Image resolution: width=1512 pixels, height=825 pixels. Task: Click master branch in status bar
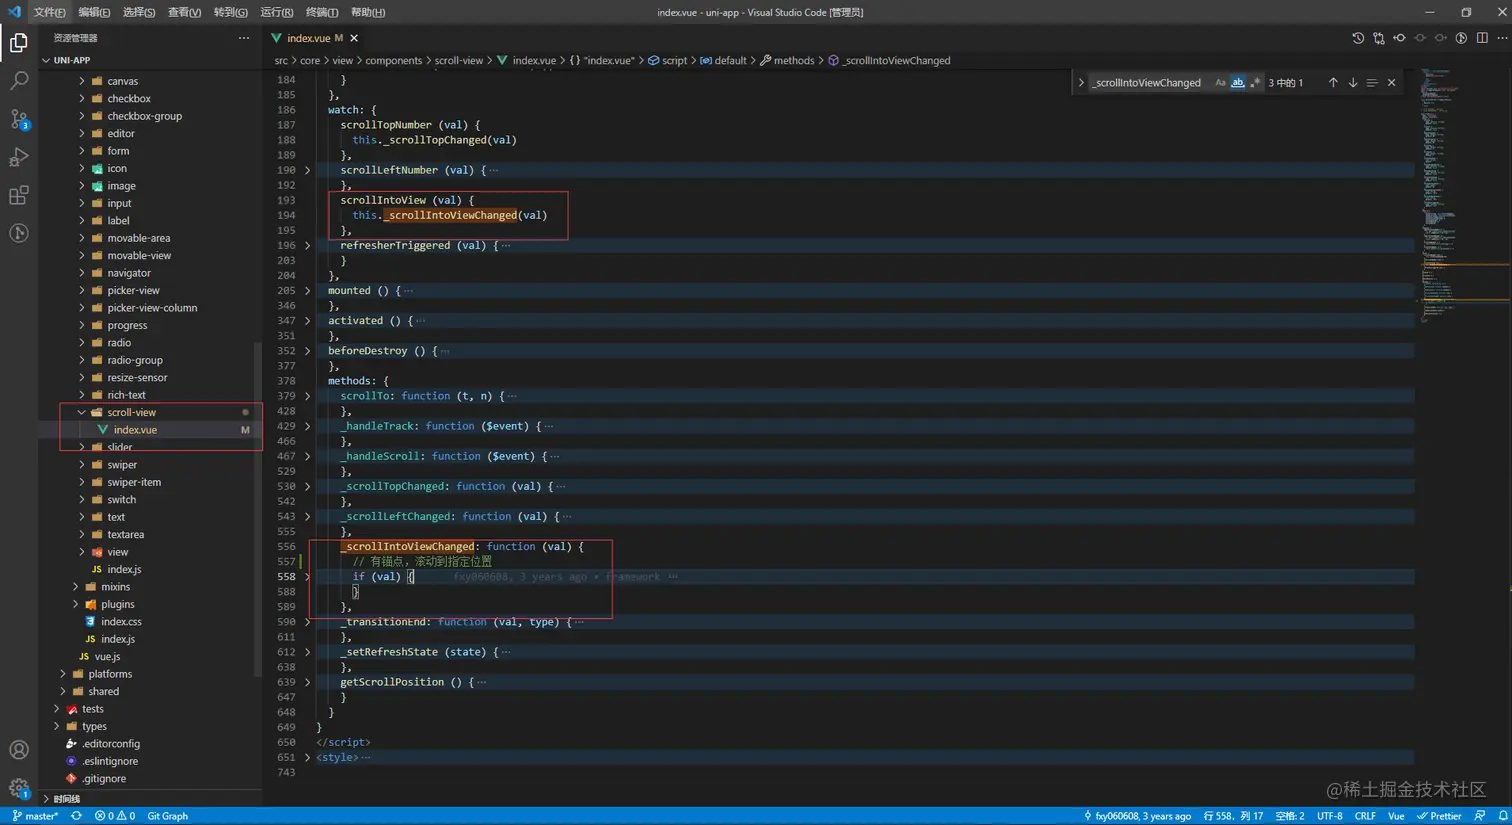(35, 816)
